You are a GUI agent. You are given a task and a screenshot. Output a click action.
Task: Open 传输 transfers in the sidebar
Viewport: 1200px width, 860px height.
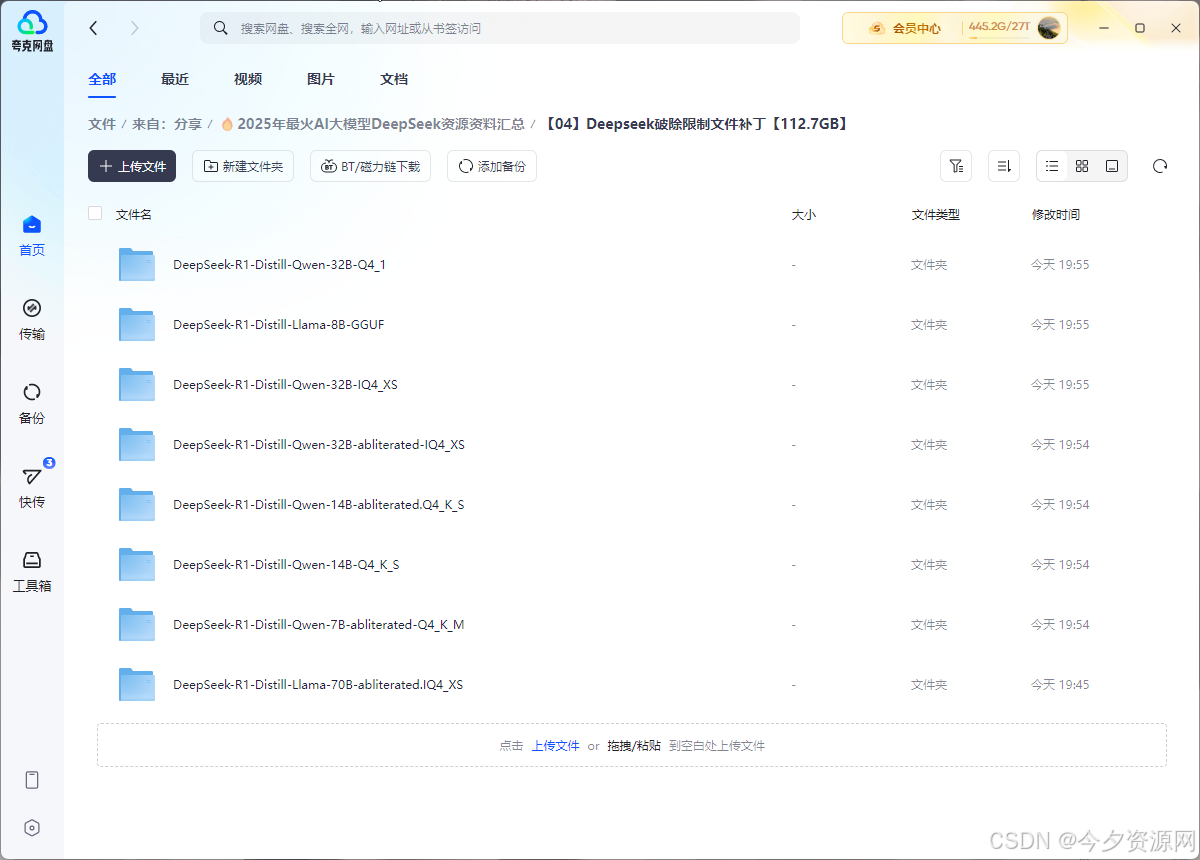point(32,320)
